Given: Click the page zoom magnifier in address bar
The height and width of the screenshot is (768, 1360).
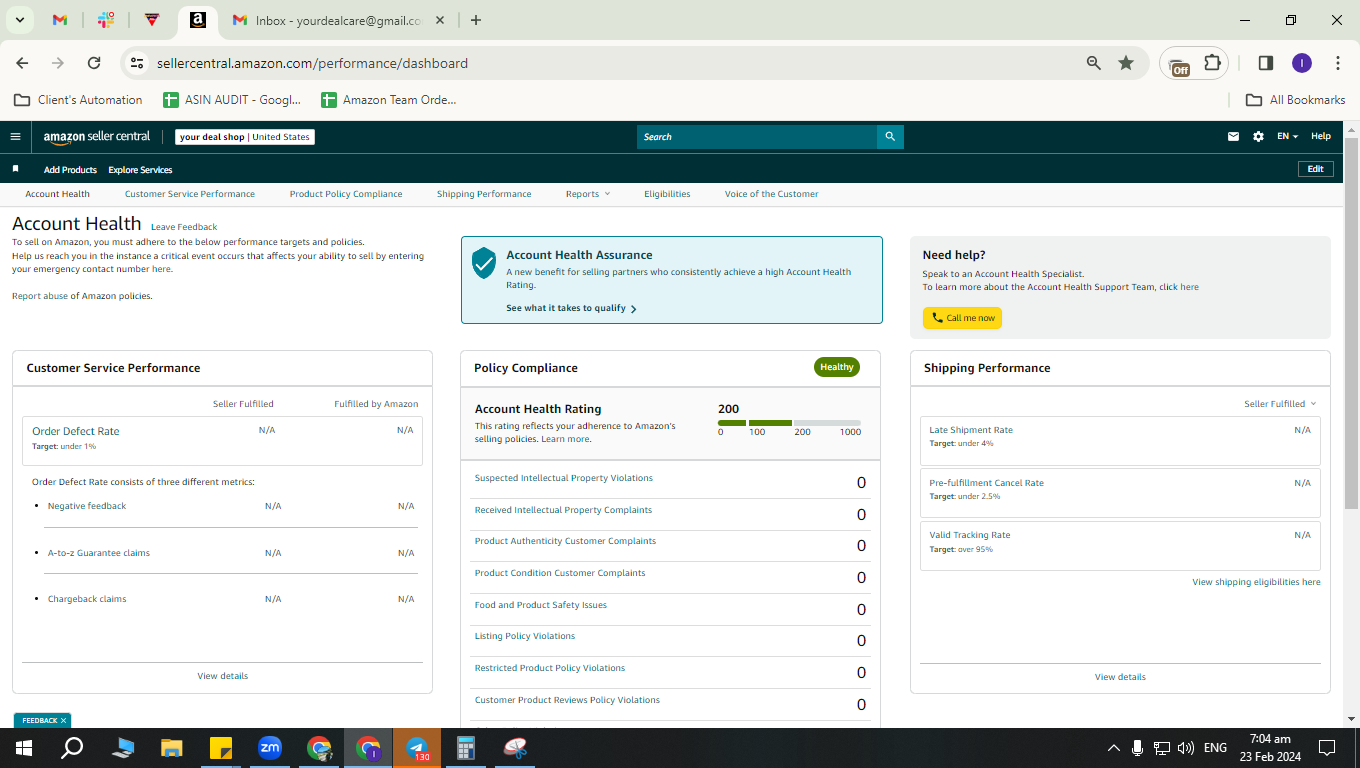Looking at the screenshot, I should click(x=1094, y=63).
